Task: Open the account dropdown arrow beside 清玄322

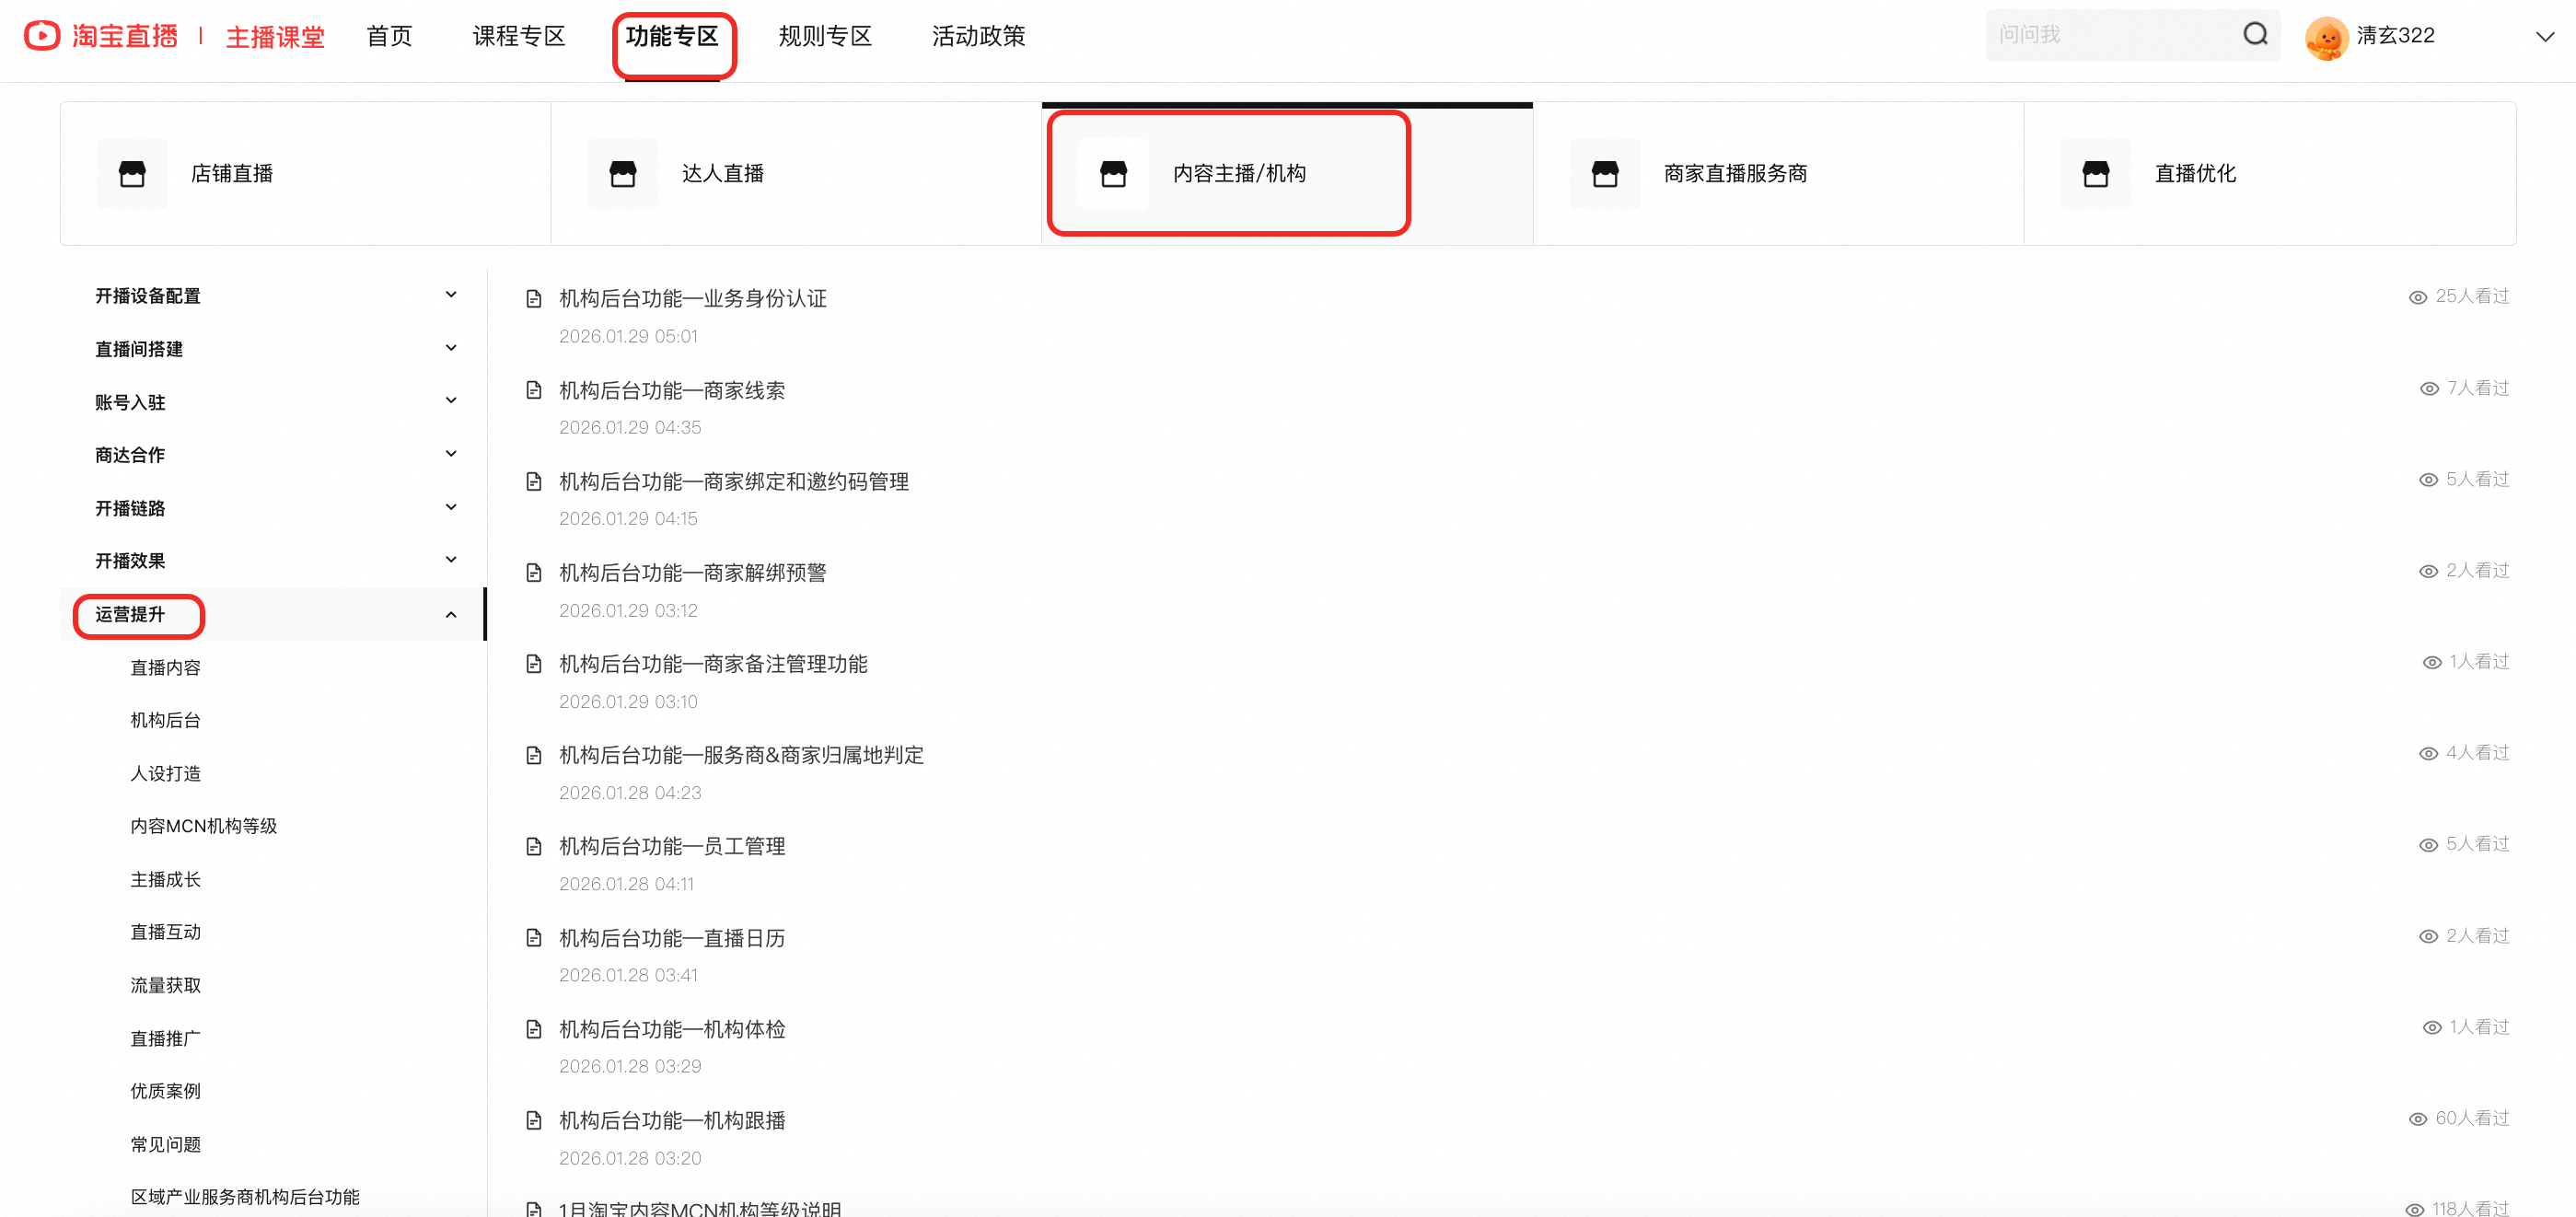Action: coord(2545,37)
